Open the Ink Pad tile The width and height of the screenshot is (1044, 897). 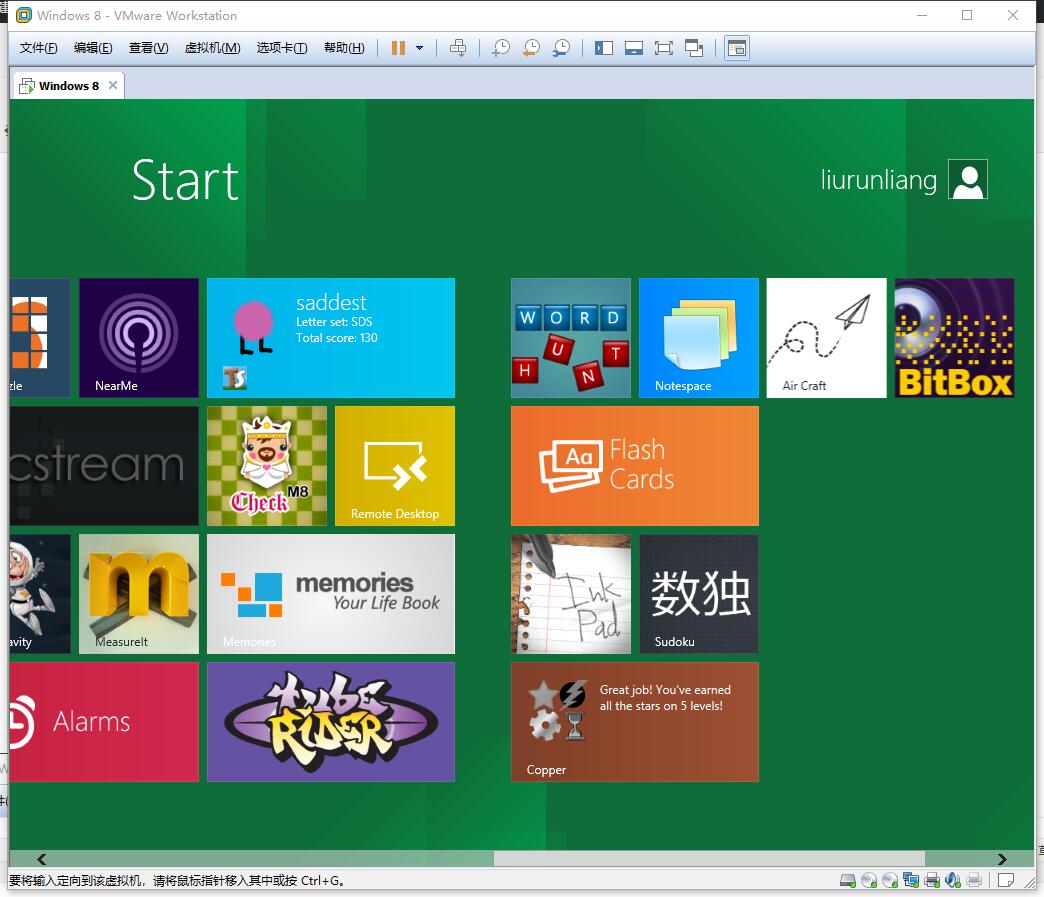571,593
